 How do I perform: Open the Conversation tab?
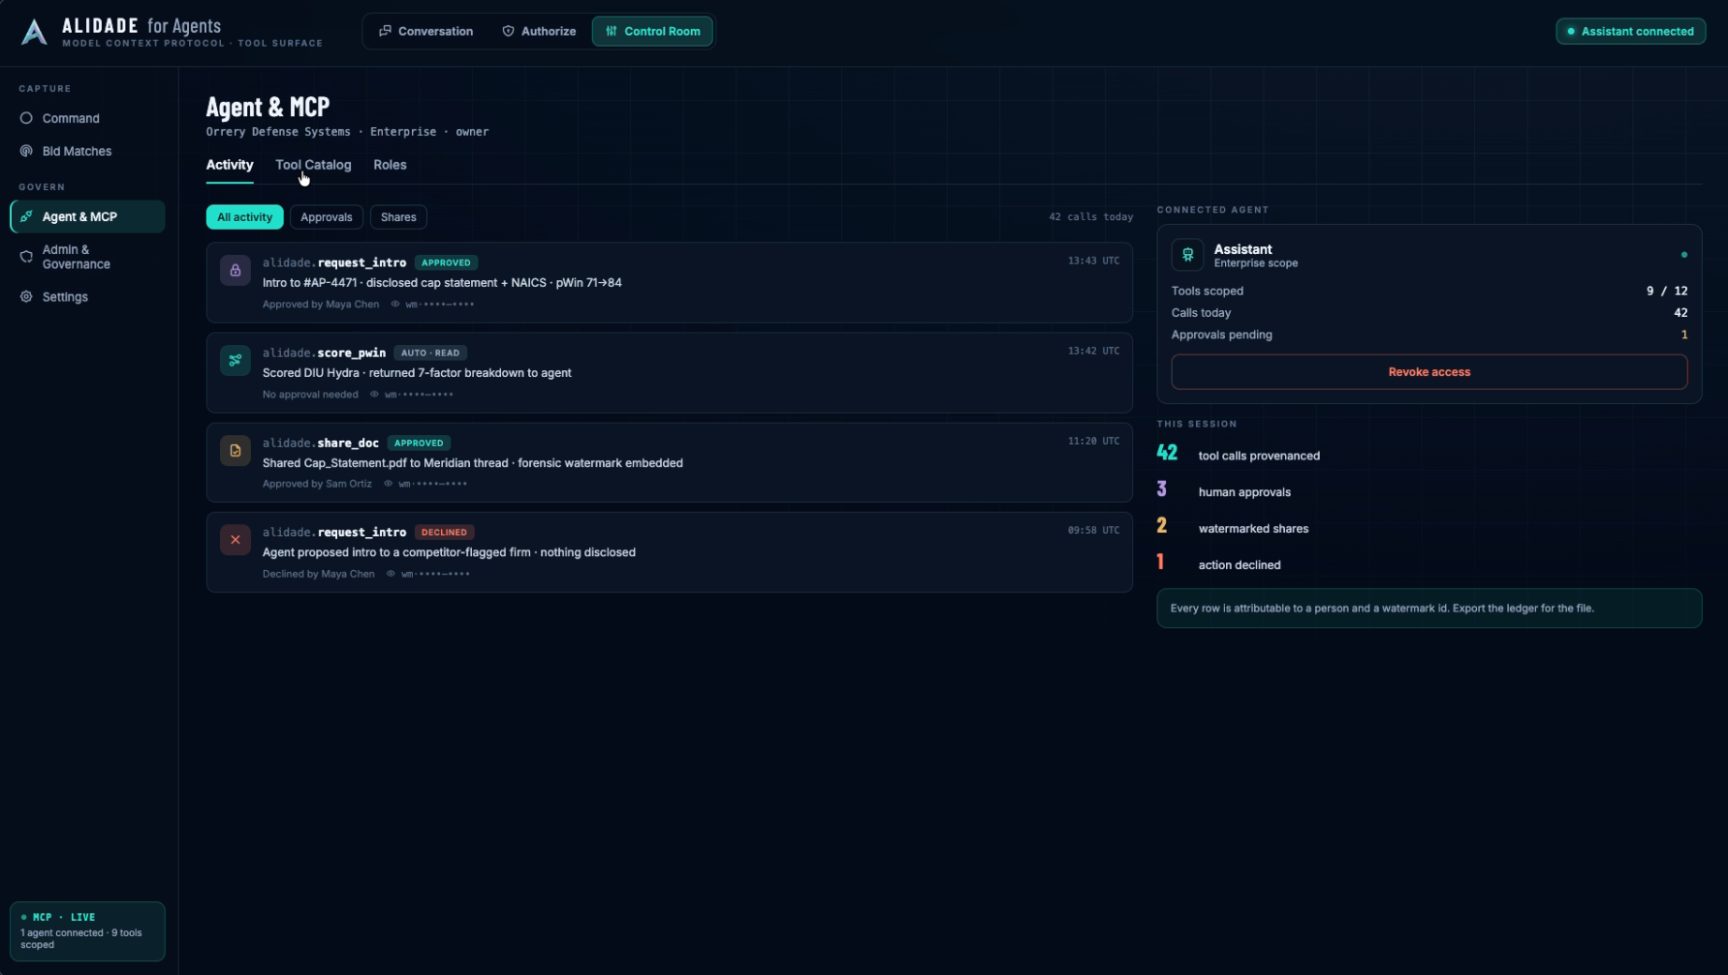[426, 31]
